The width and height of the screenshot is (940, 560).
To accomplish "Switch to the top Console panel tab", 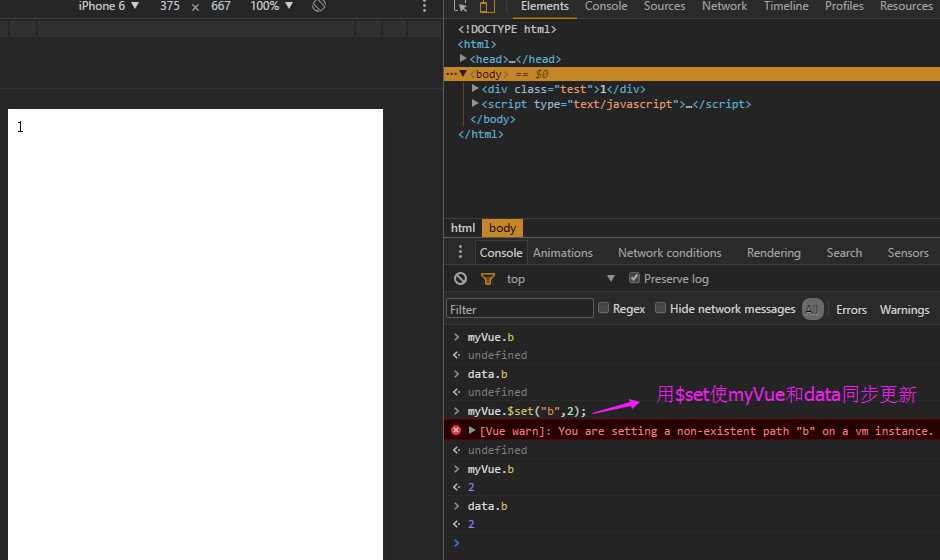I will 606,7.
